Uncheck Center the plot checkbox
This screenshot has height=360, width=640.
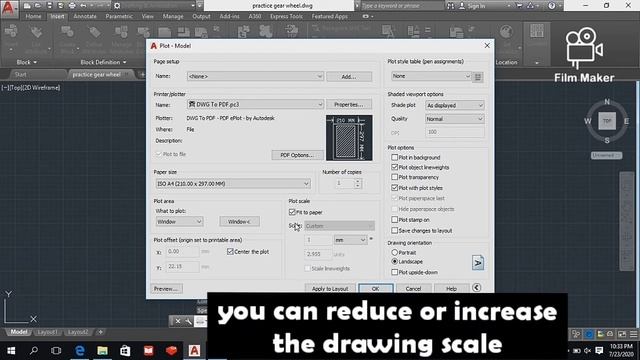click(x=230, y=252)
